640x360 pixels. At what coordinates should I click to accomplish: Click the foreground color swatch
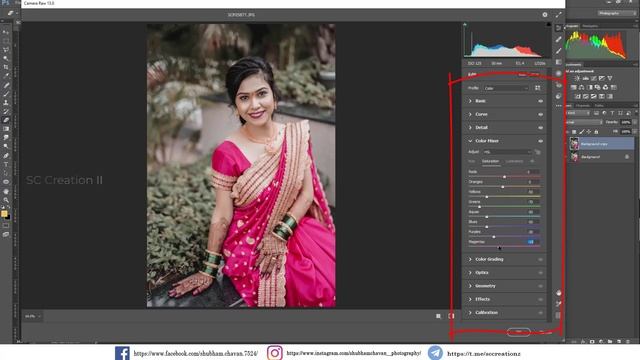pyautogui.click(x=4, y=213)
